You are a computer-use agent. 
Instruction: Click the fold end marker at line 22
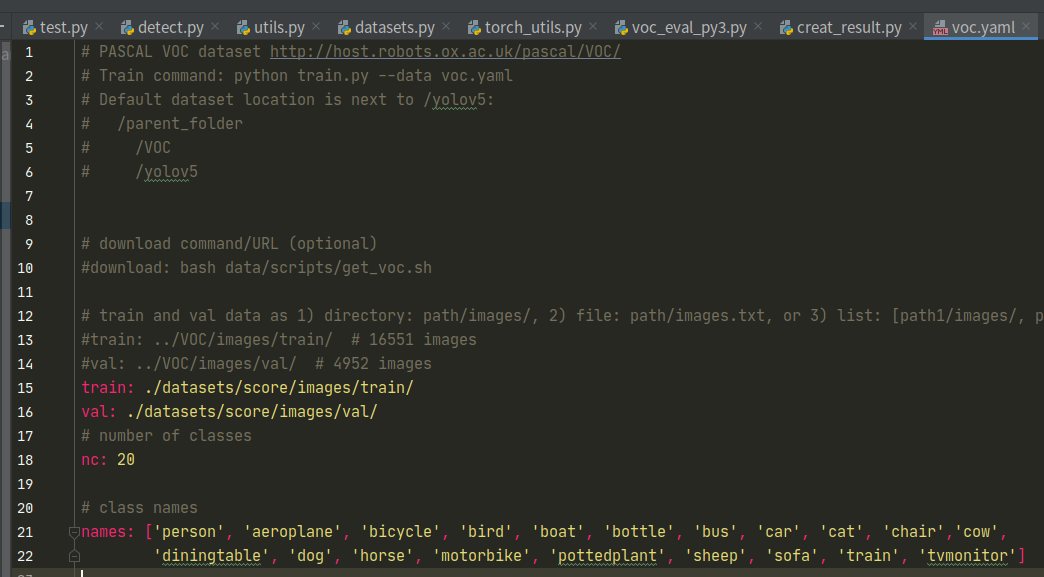75,556
